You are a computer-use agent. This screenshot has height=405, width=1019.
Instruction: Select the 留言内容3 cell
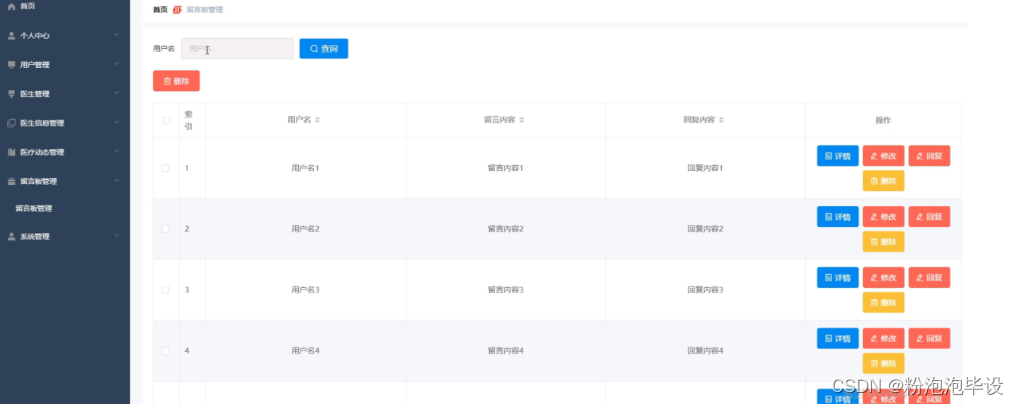[x=506, y=290]
